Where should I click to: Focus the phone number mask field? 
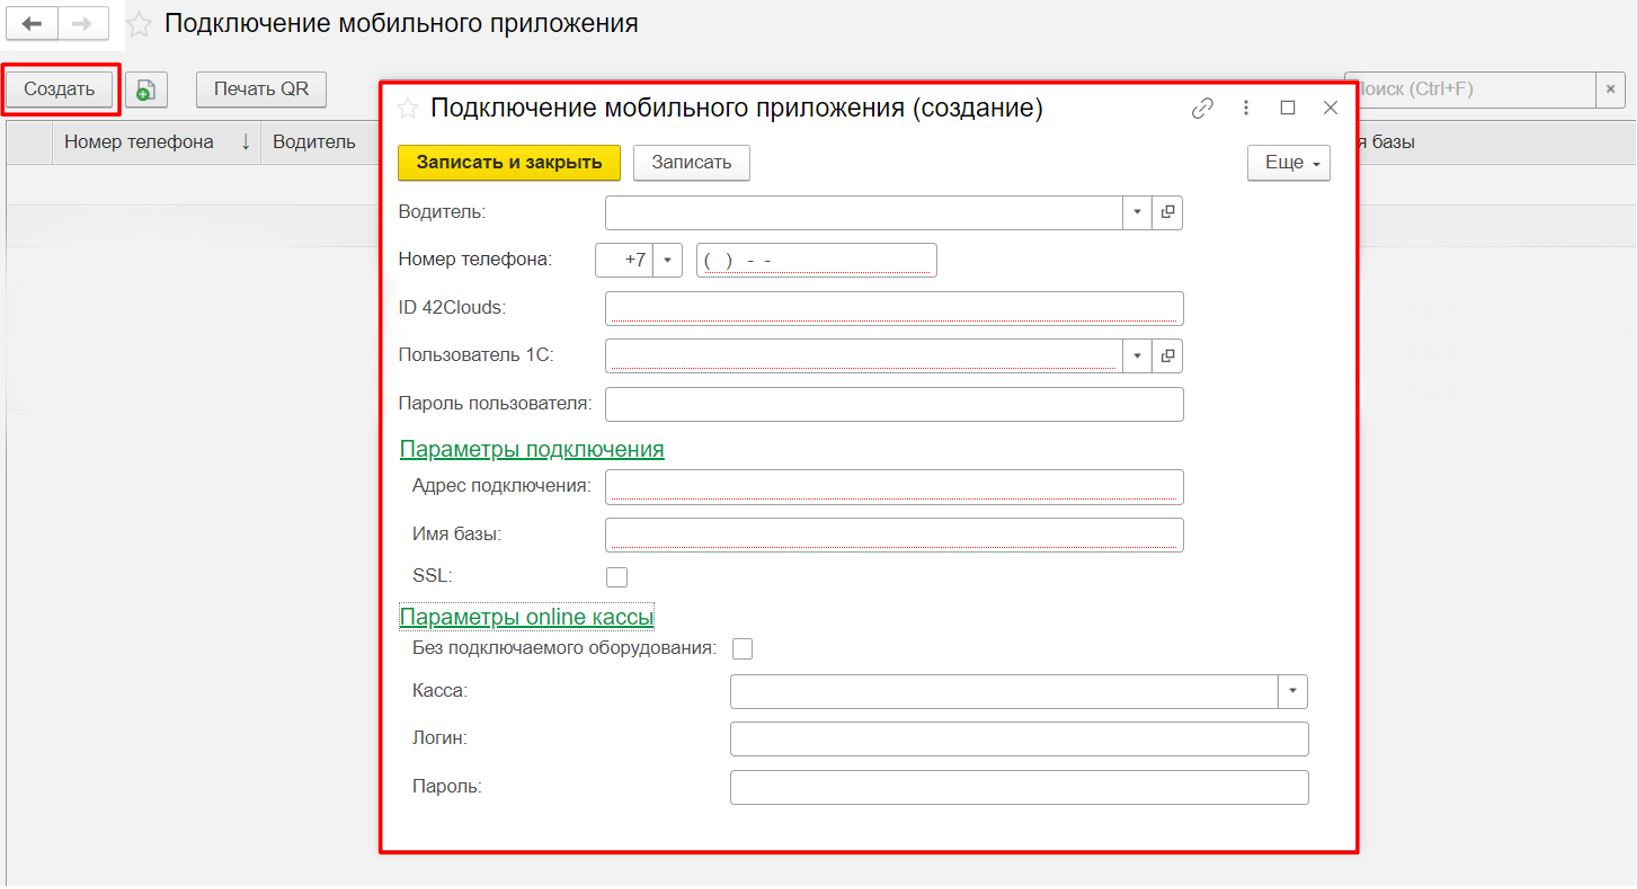[816, 261]
